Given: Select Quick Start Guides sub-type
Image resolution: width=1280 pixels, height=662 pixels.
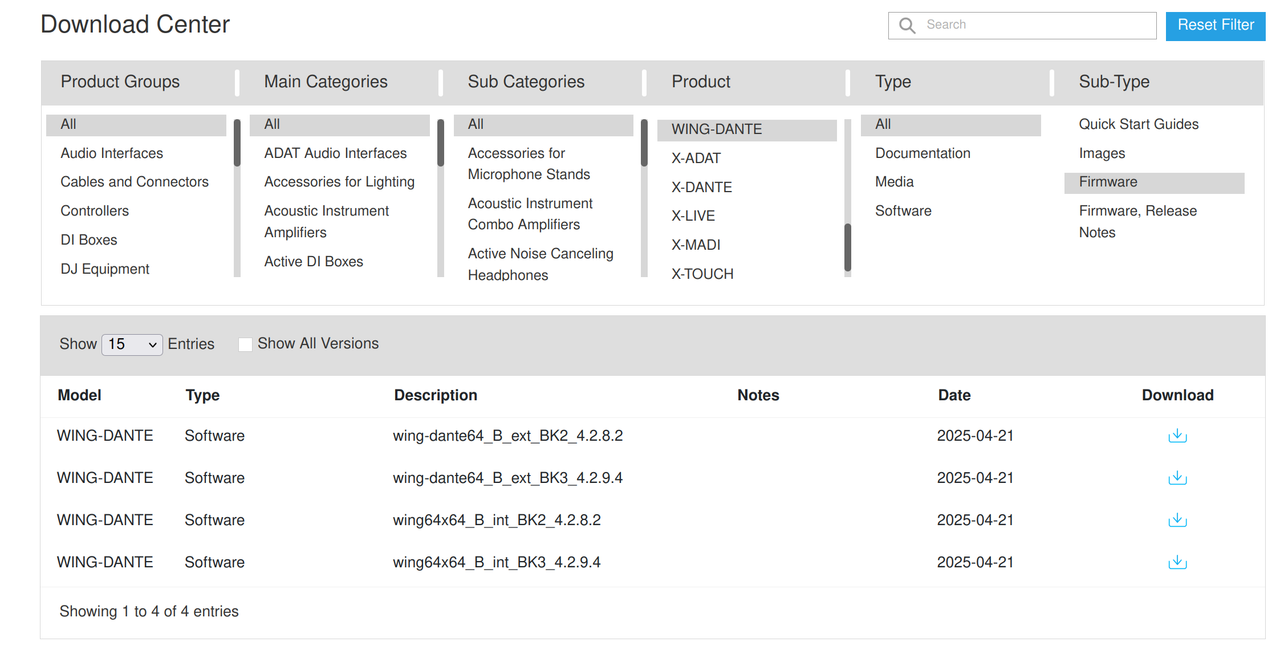Looking at the screenshot, I should click(x=1139, y=124).
